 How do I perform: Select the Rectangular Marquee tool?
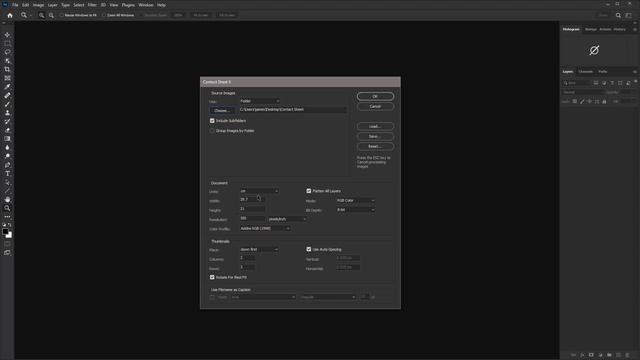[7, 43]
